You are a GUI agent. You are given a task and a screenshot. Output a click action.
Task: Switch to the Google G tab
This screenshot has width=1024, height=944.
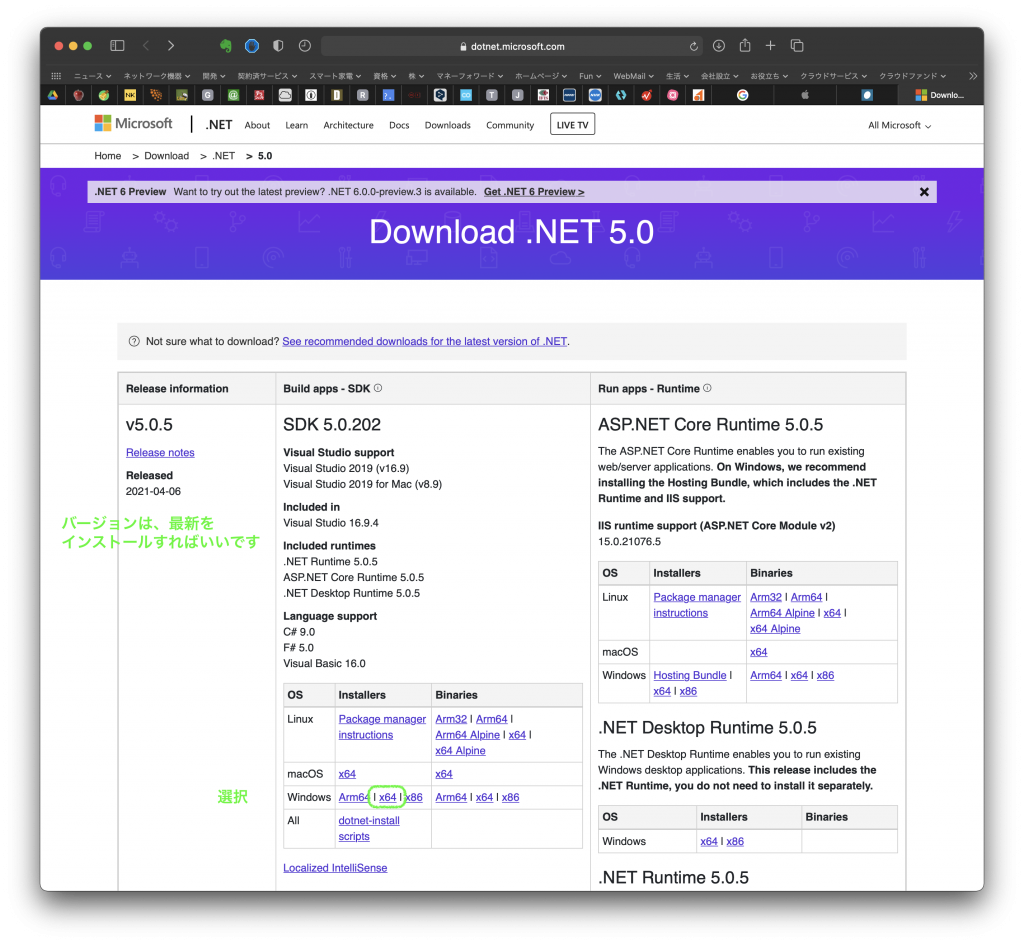[743, 95]
